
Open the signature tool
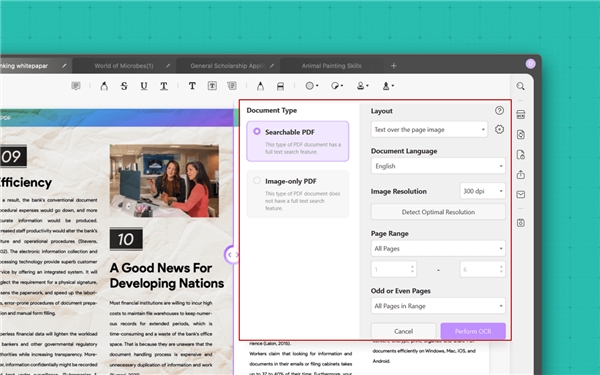(x=388, y=86)
